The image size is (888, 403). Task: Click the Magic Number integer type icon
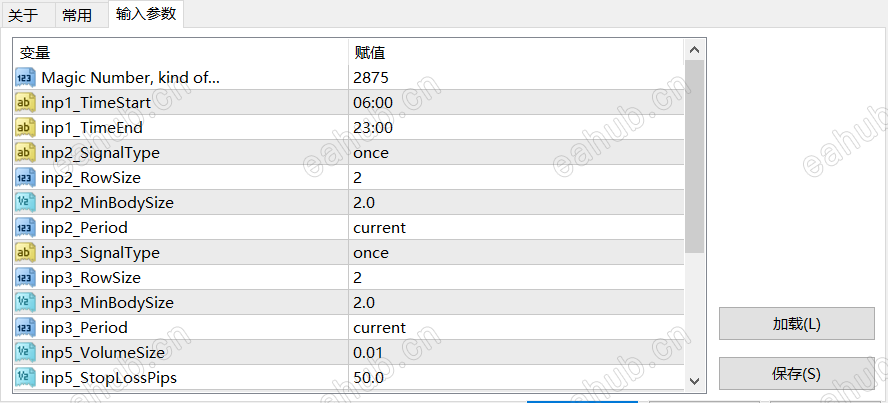click(x=25, y=78)
